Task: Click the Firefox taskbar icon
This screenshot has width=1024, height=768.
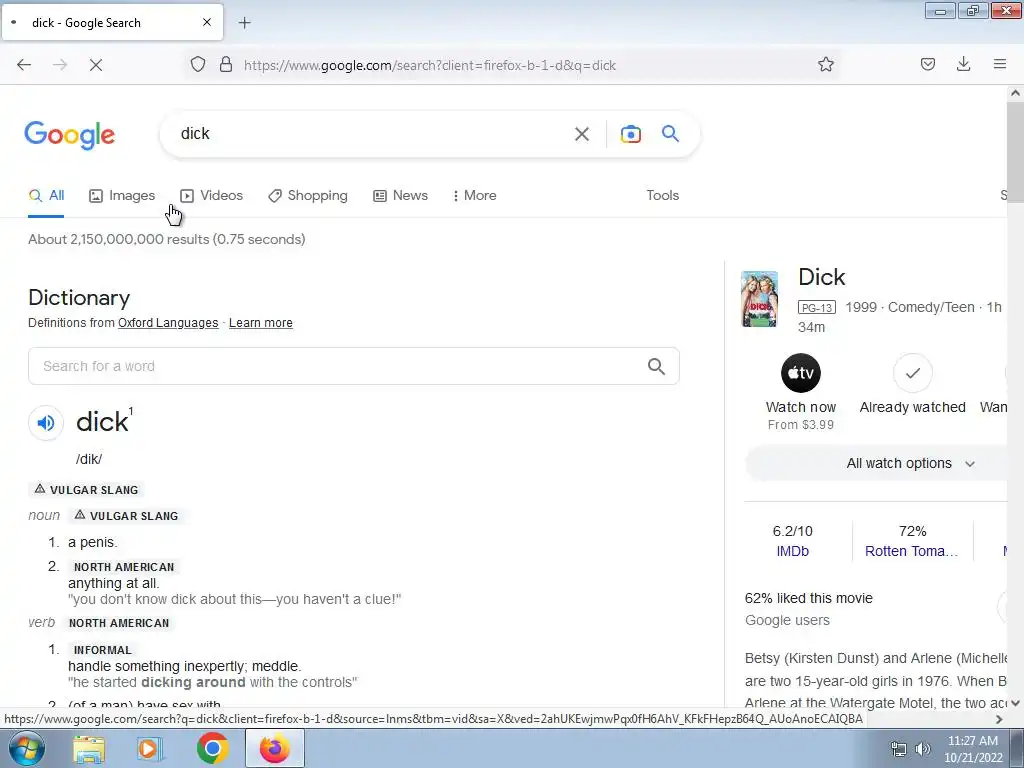Action: tap(274, 748)
